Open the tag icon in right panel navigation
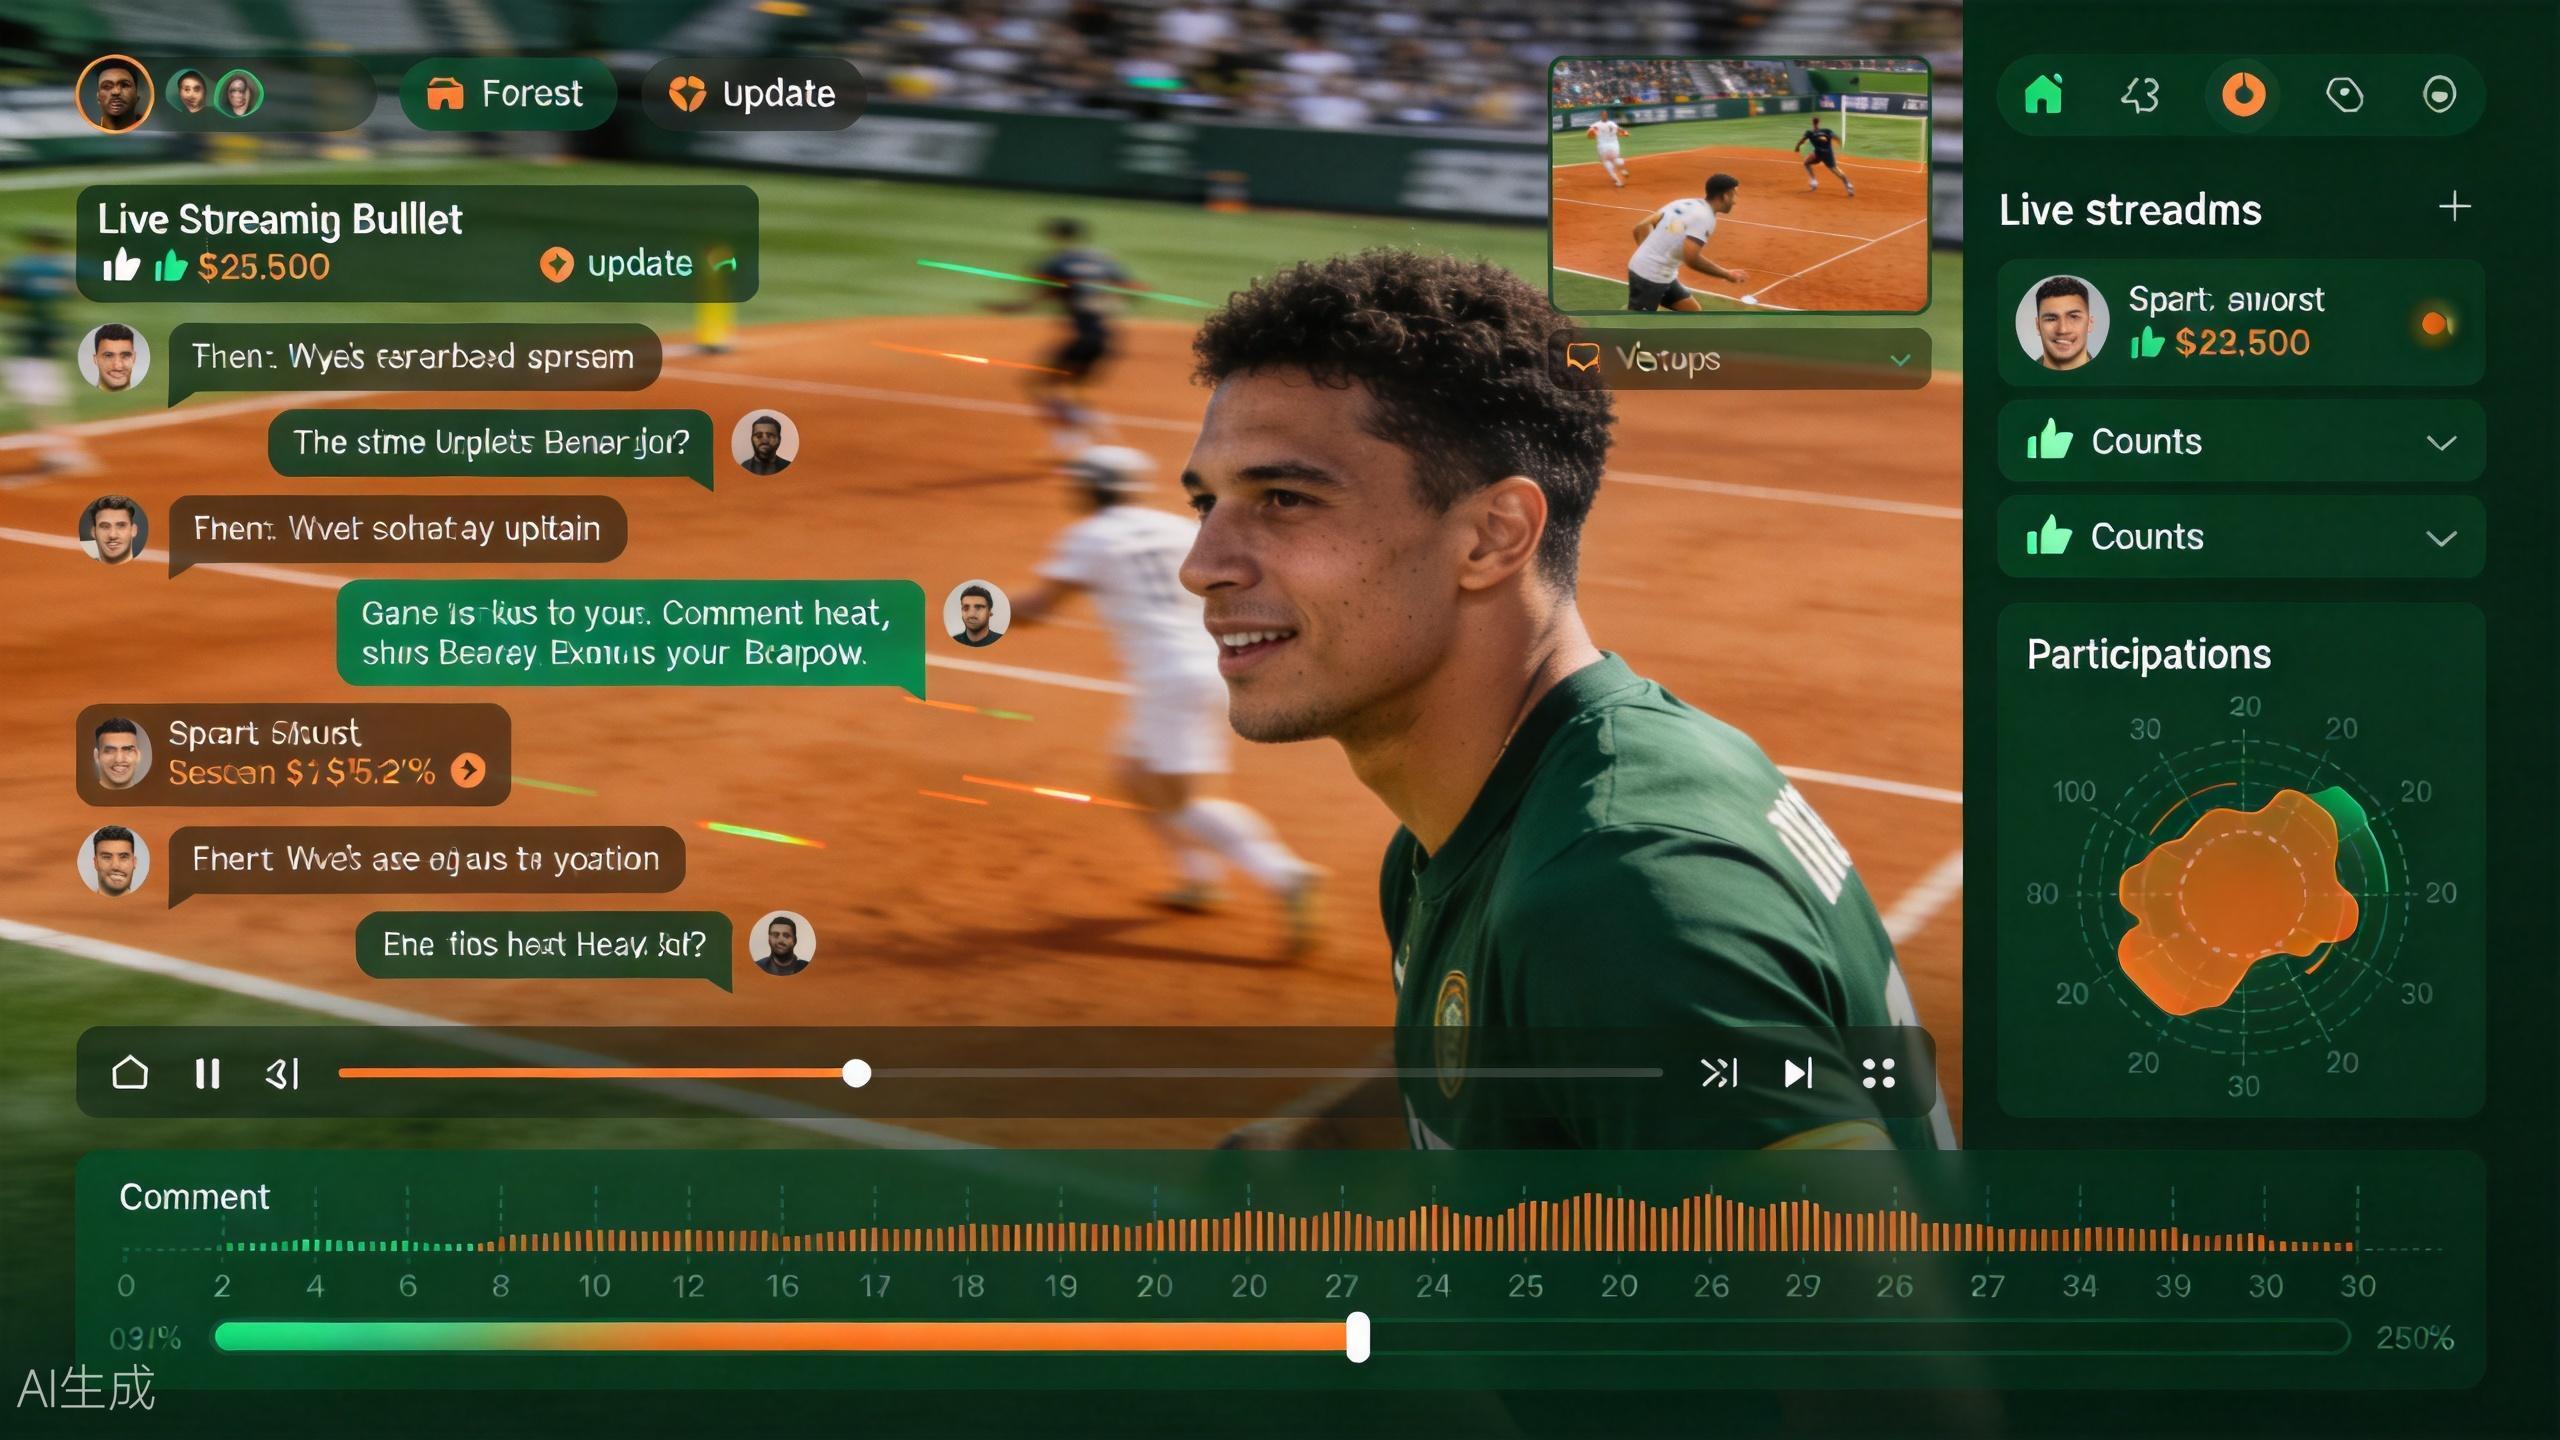The image size is (2560, 1440). (x=2344, y=95)
